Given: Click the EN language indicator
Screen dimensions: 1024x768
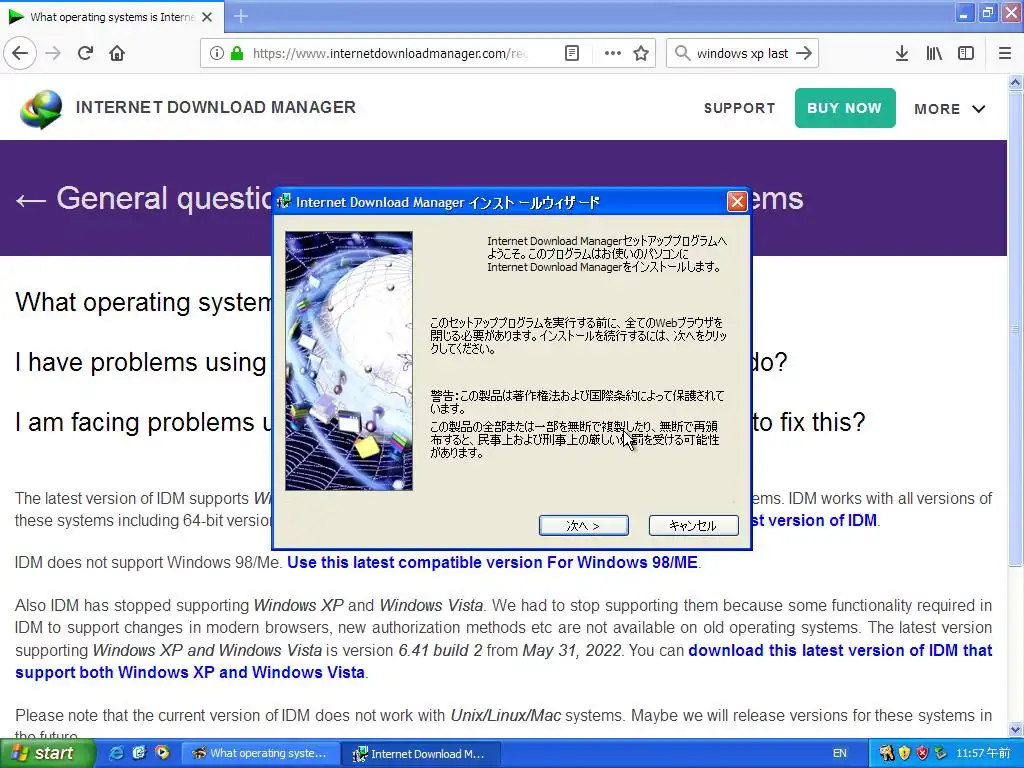Looking at the screenshot, I should coord(840,753).
